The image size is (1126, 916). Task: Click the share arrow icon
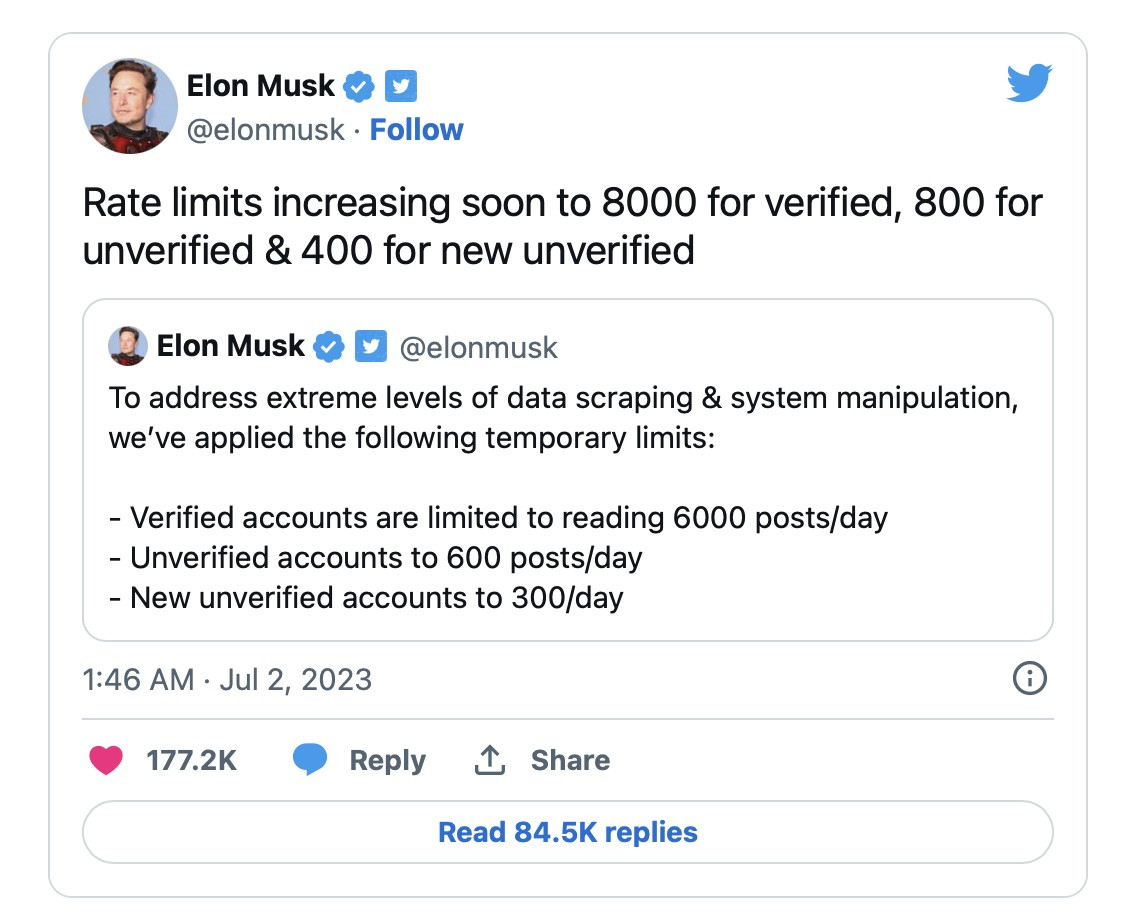click(x=488, y=761)
